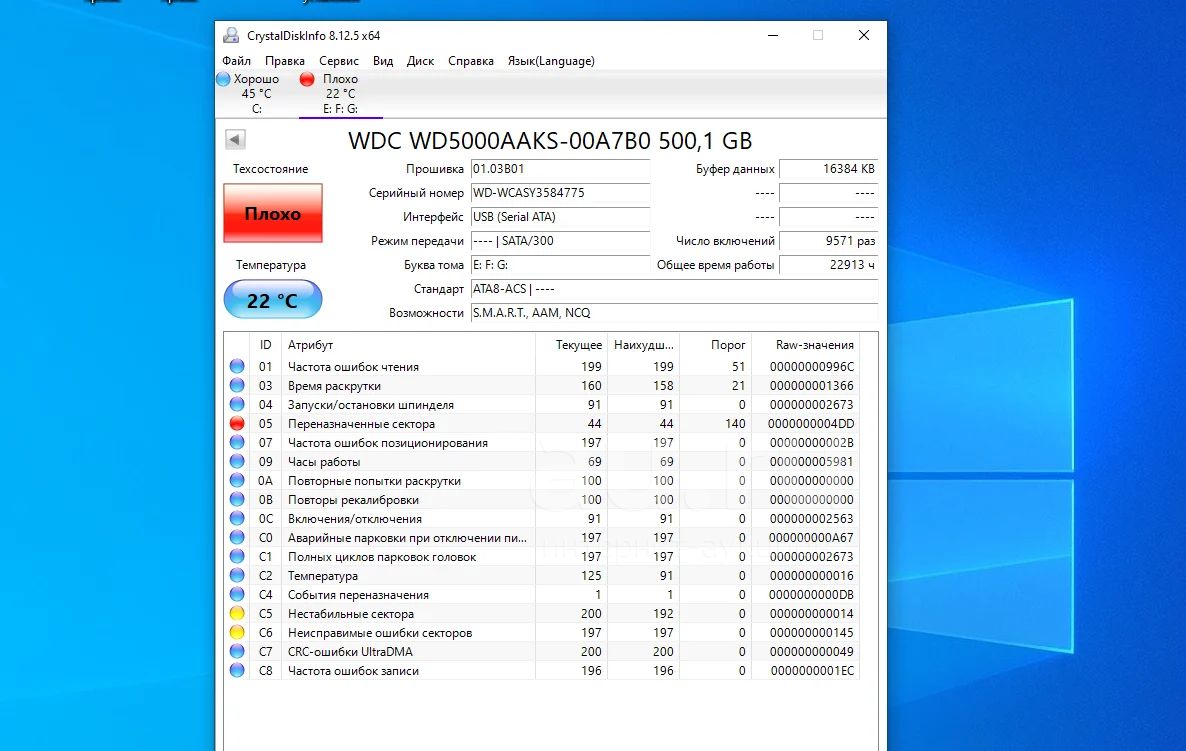Click the Порог column header
Screen dimensions: 1186x751
tap(716, 345)
